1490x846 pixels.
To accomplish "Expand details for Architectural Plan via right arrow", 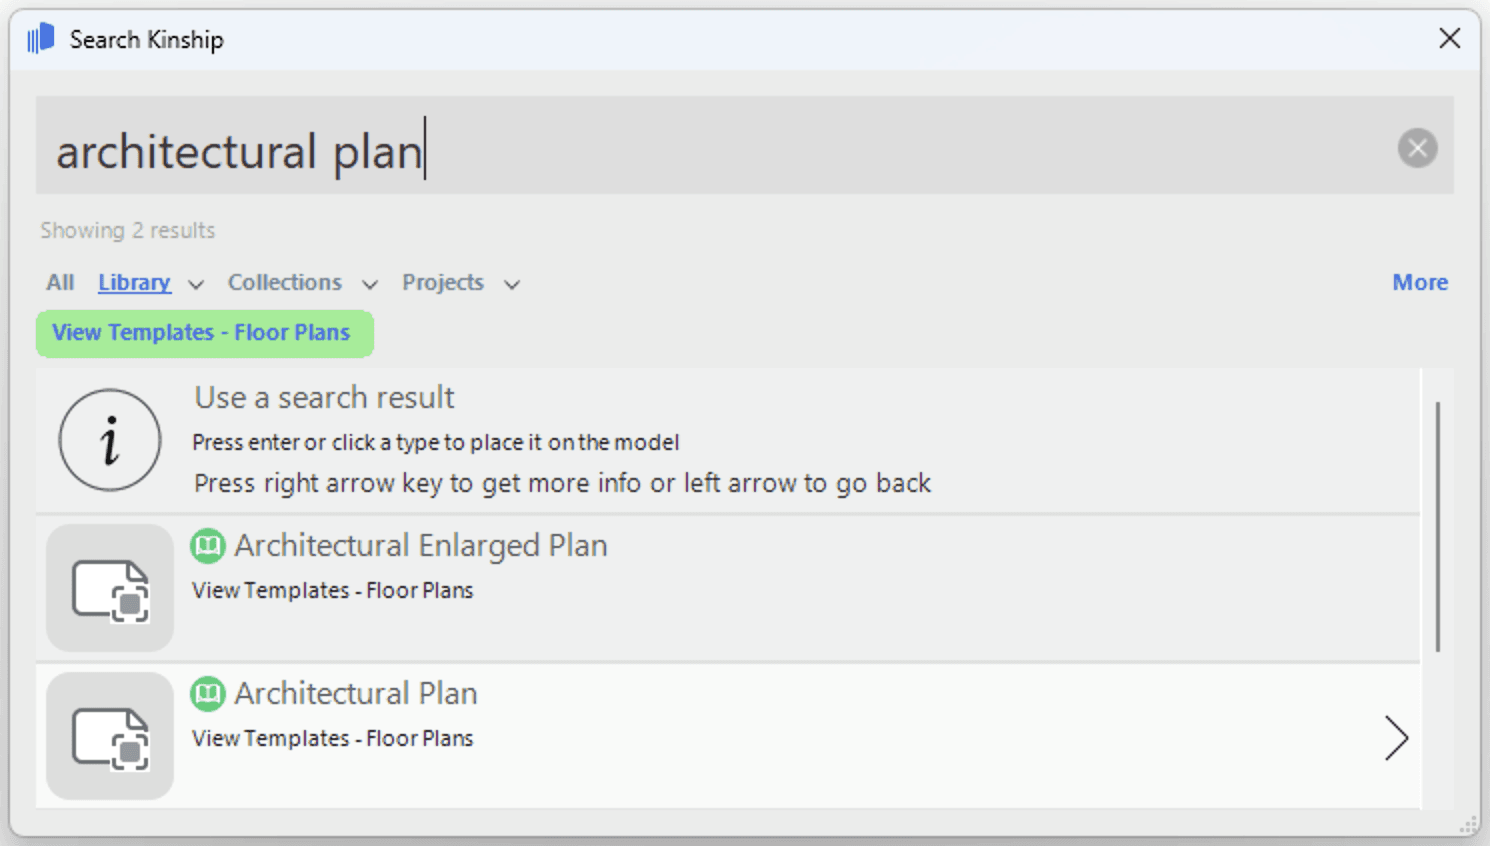I will (x=1397, y=738).
